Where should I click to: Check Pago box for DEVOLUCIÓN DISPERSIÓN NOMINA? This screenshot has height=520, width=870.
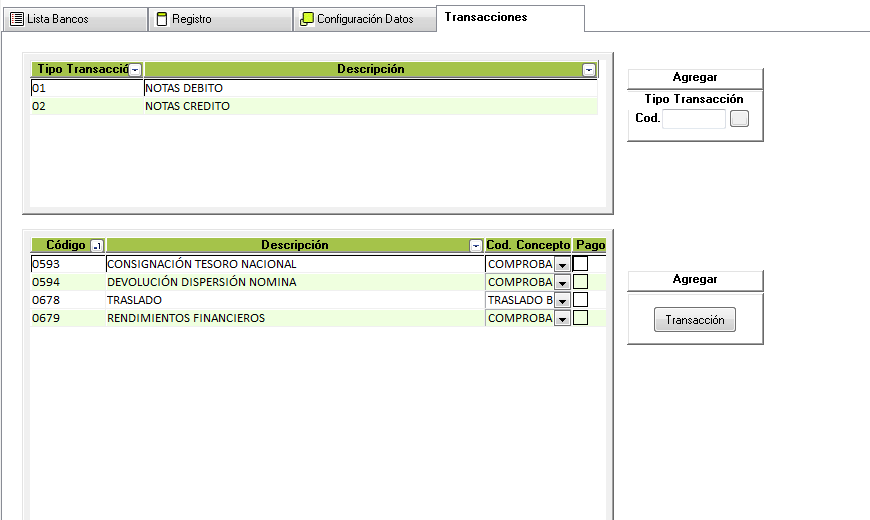coord(580,282)
